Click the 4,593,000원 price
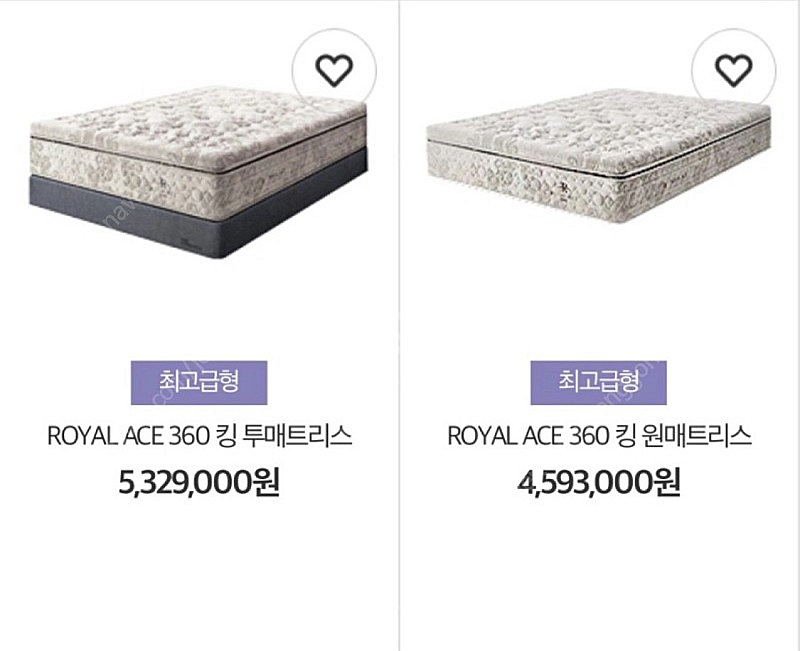 pyautogui.click(x=598, y=482)
